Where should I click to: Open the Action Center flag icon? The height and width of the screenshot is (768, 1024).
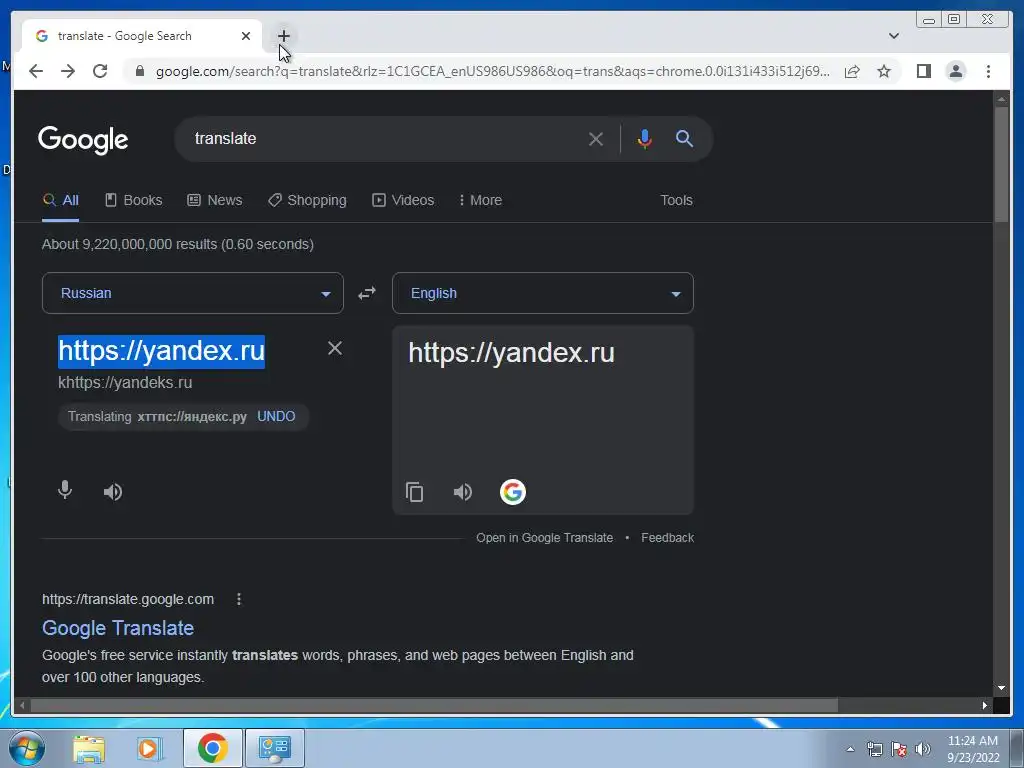point(899,749)
